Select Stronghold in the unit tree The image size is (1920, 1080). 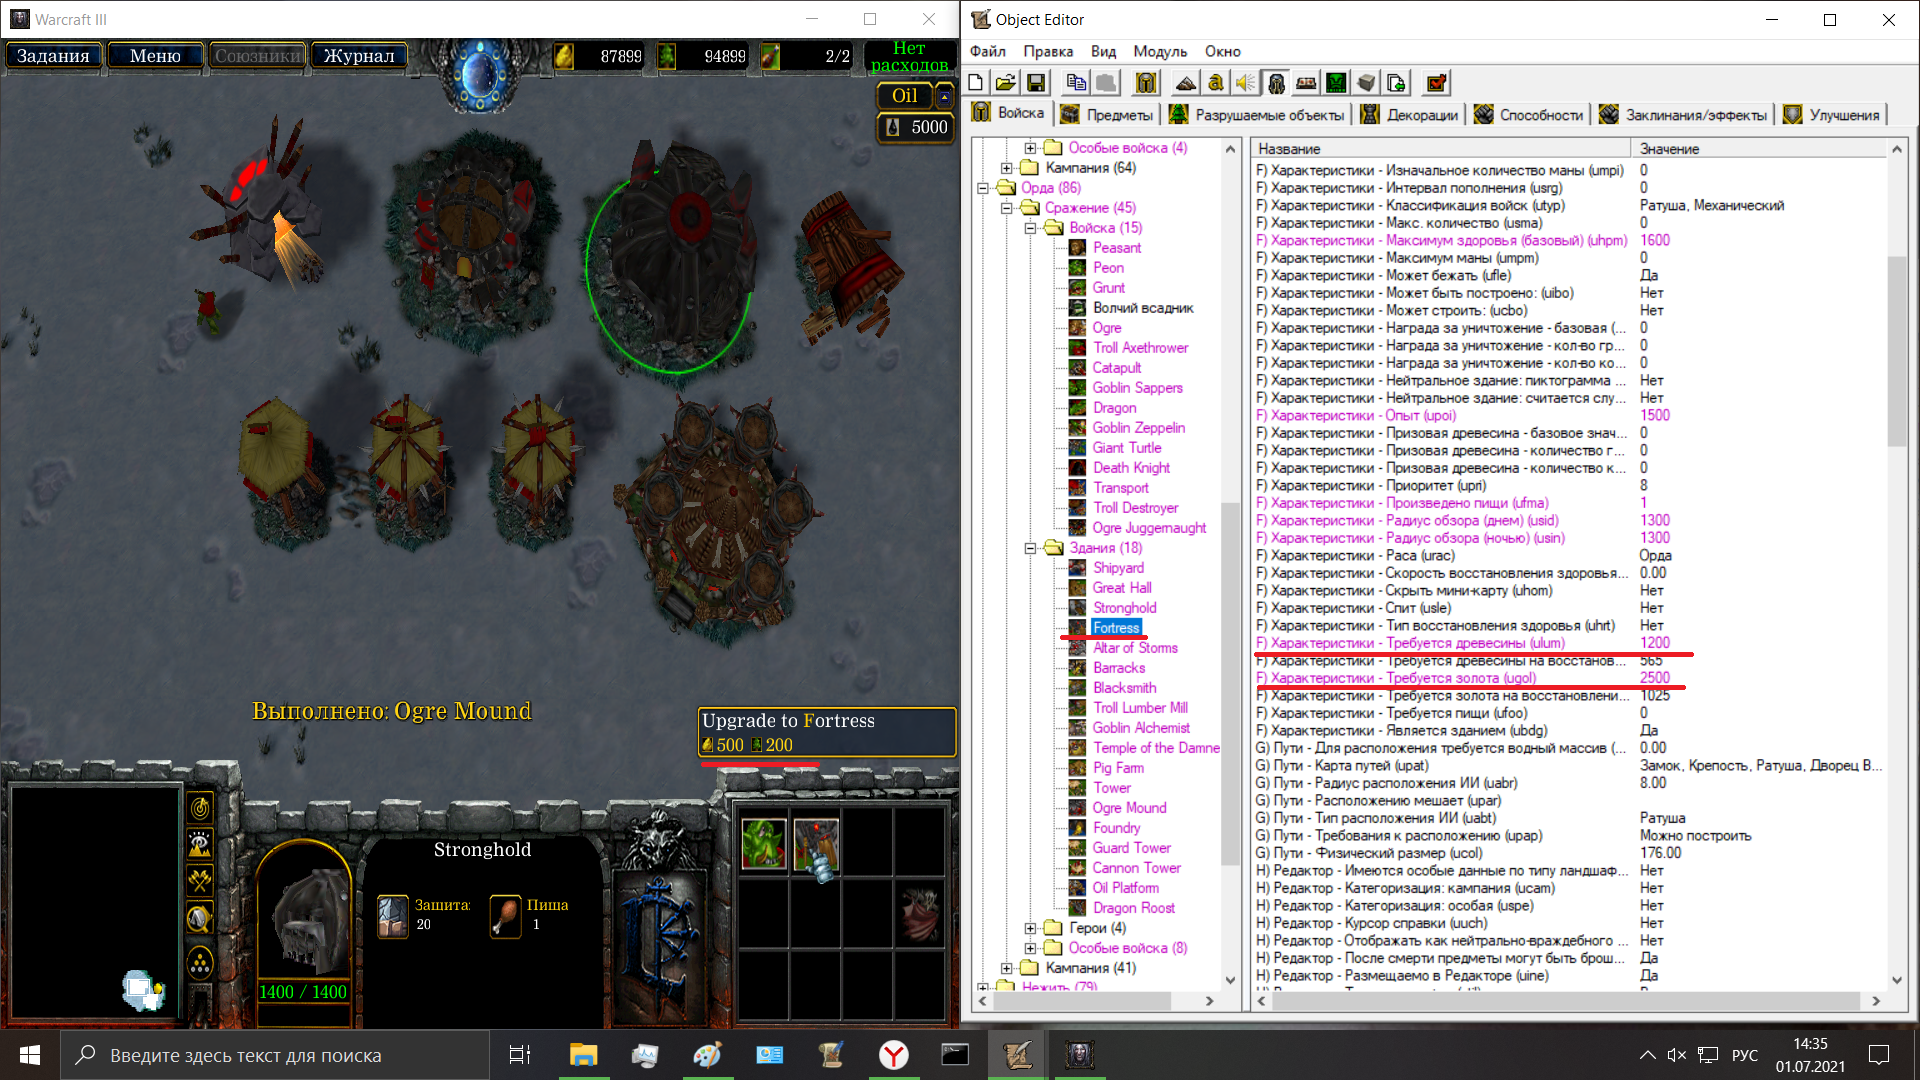coord(1124,608)
